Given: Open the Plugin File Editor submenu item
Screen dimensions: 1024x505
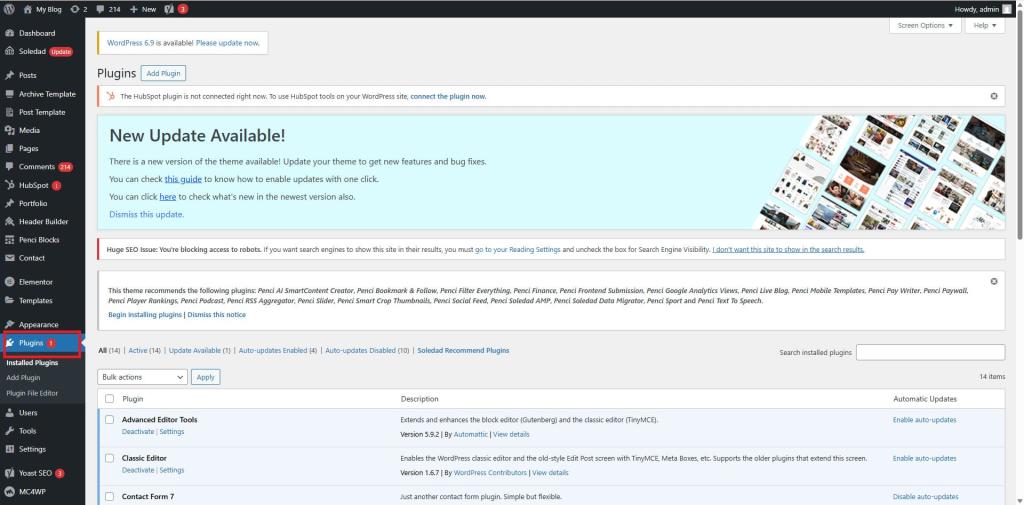Looking at the screenshot, I should 32,393.
